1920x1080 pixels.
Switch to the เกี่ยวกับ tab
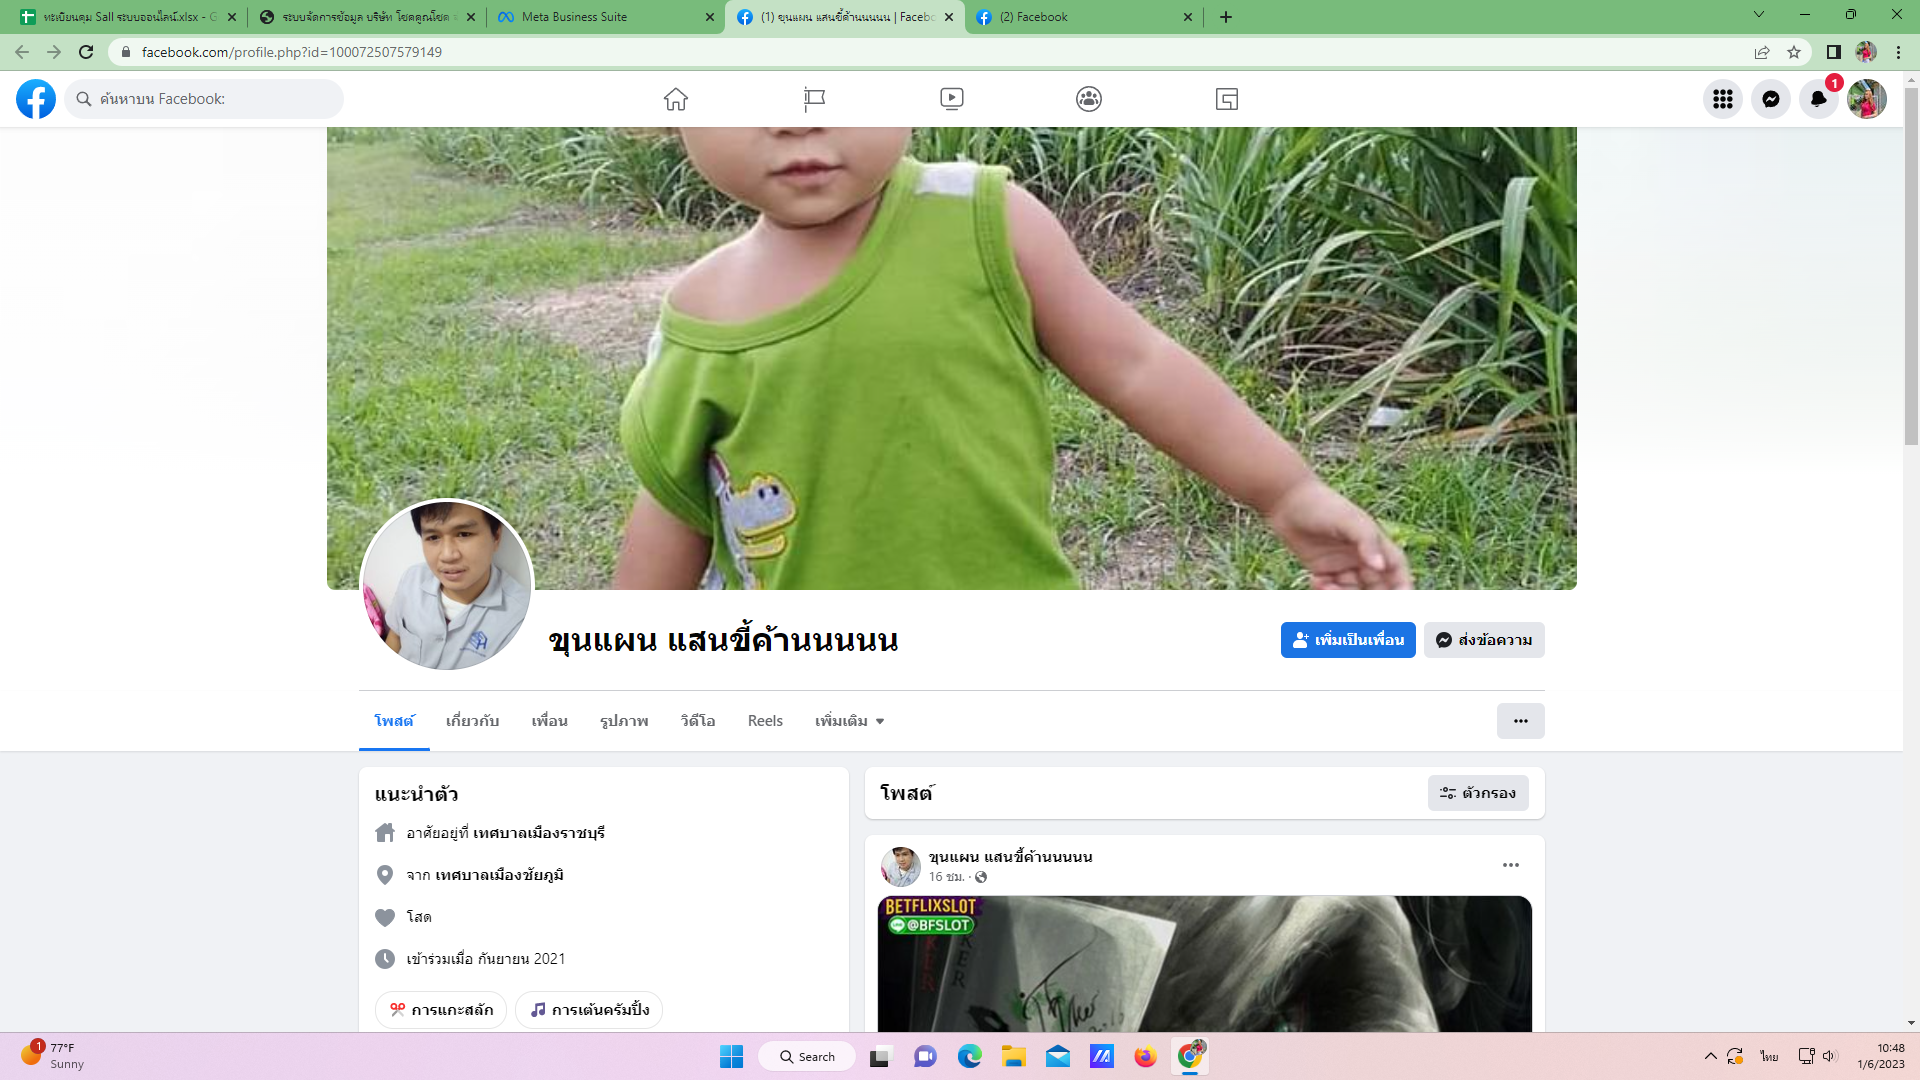tap(472, 721)
